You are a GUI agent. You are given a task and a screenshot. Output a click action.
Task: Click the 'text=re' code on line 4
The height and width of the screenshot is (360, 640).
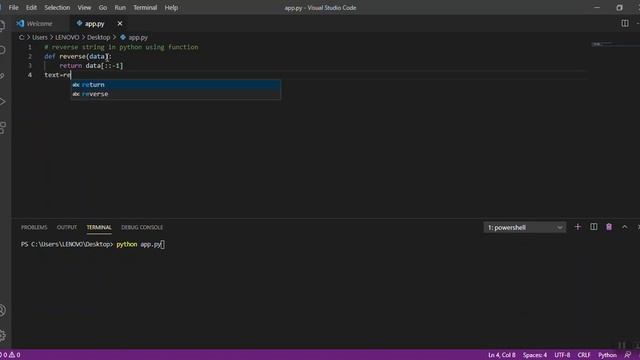(58, 75)
